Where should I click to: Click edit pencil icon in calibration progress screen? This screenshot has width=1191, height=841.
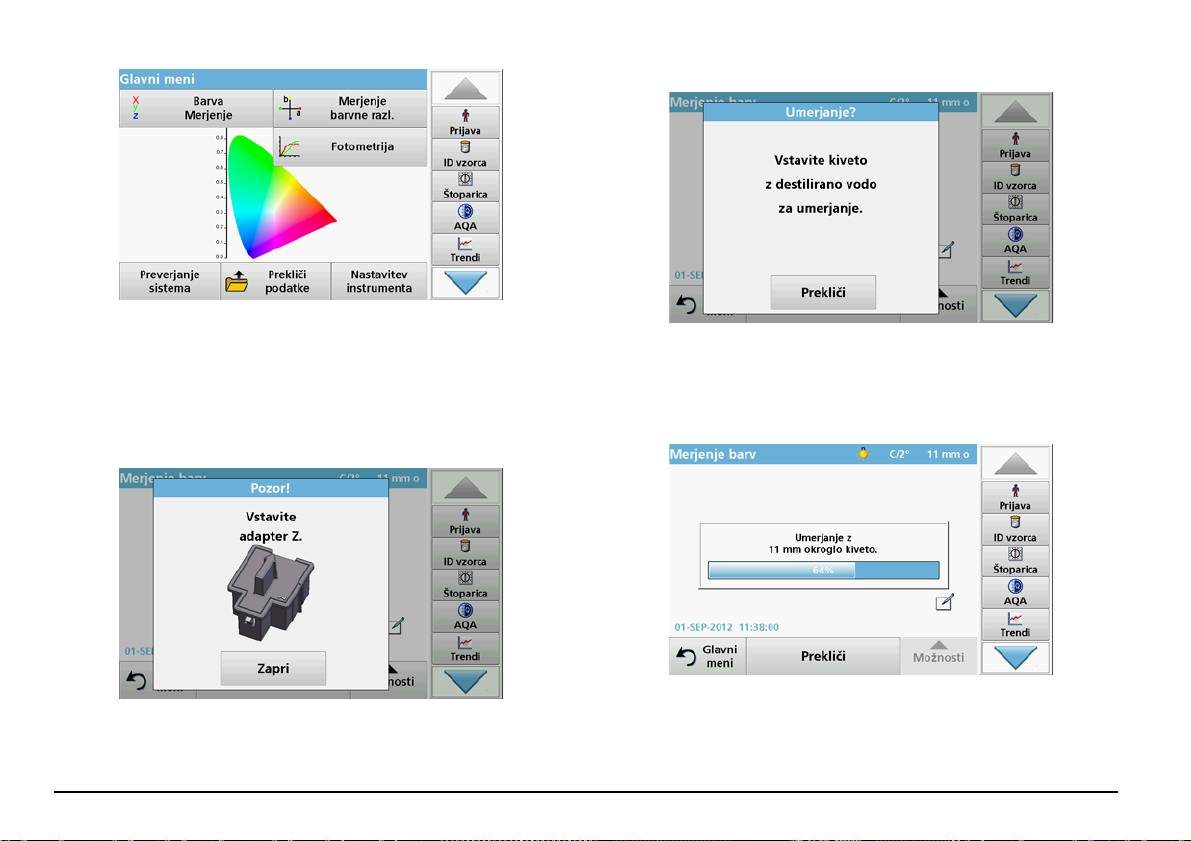coord(944,602)
